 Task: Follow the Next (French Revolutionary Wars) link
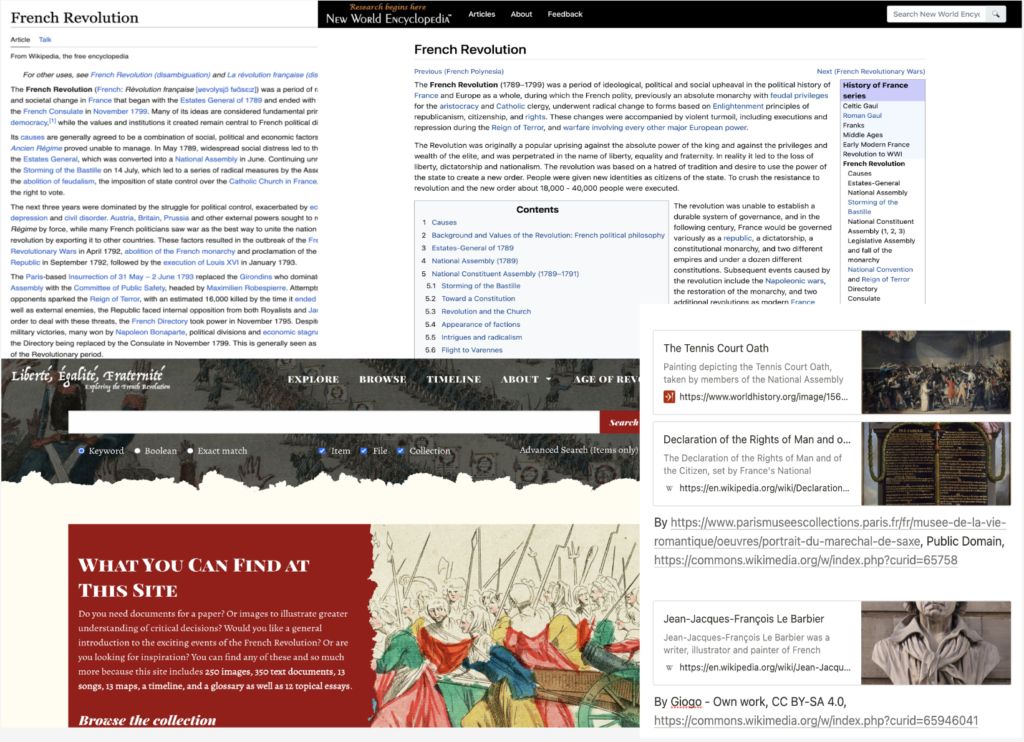870,72
